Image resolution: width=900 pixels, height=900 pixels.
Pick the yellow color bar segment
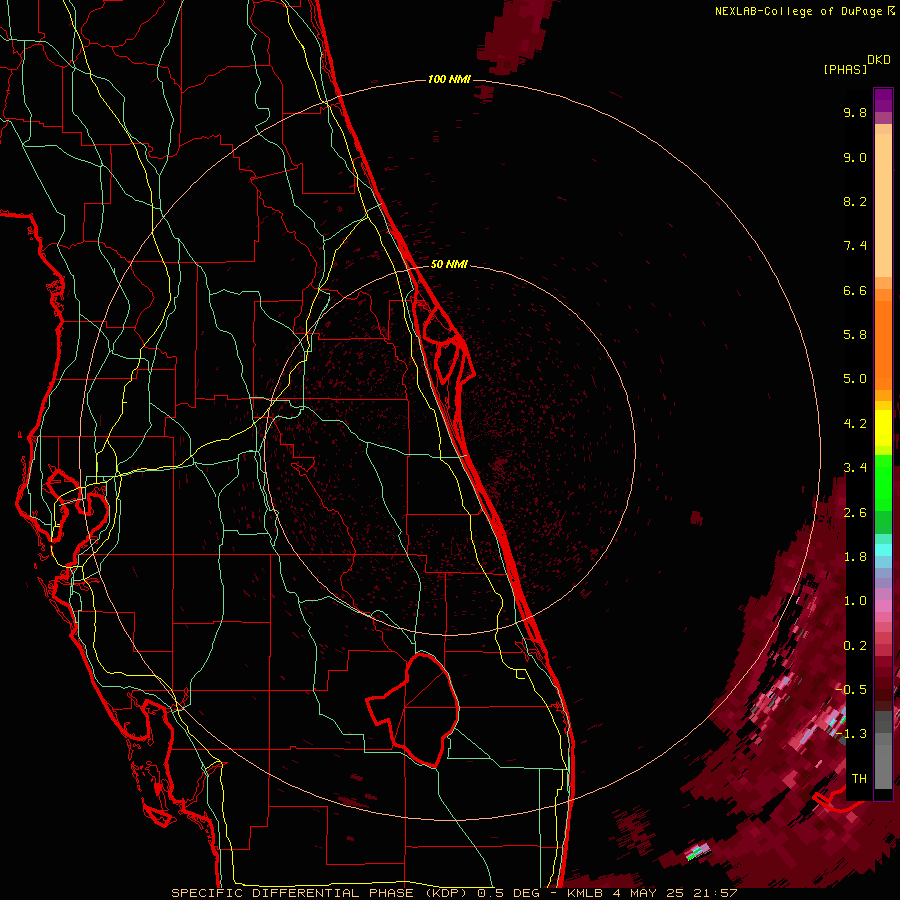(x=883, y=428)
